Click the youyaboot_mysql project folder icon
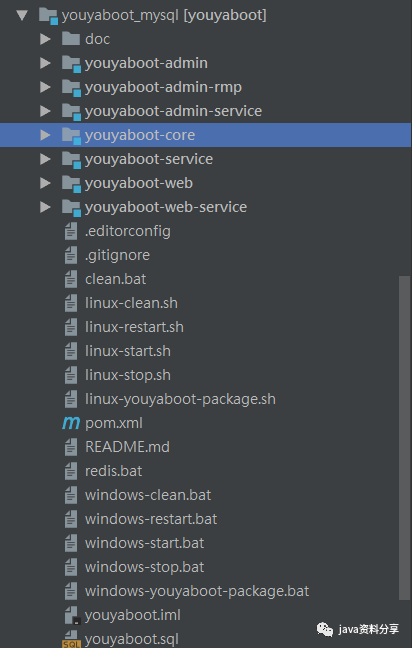 48,17
